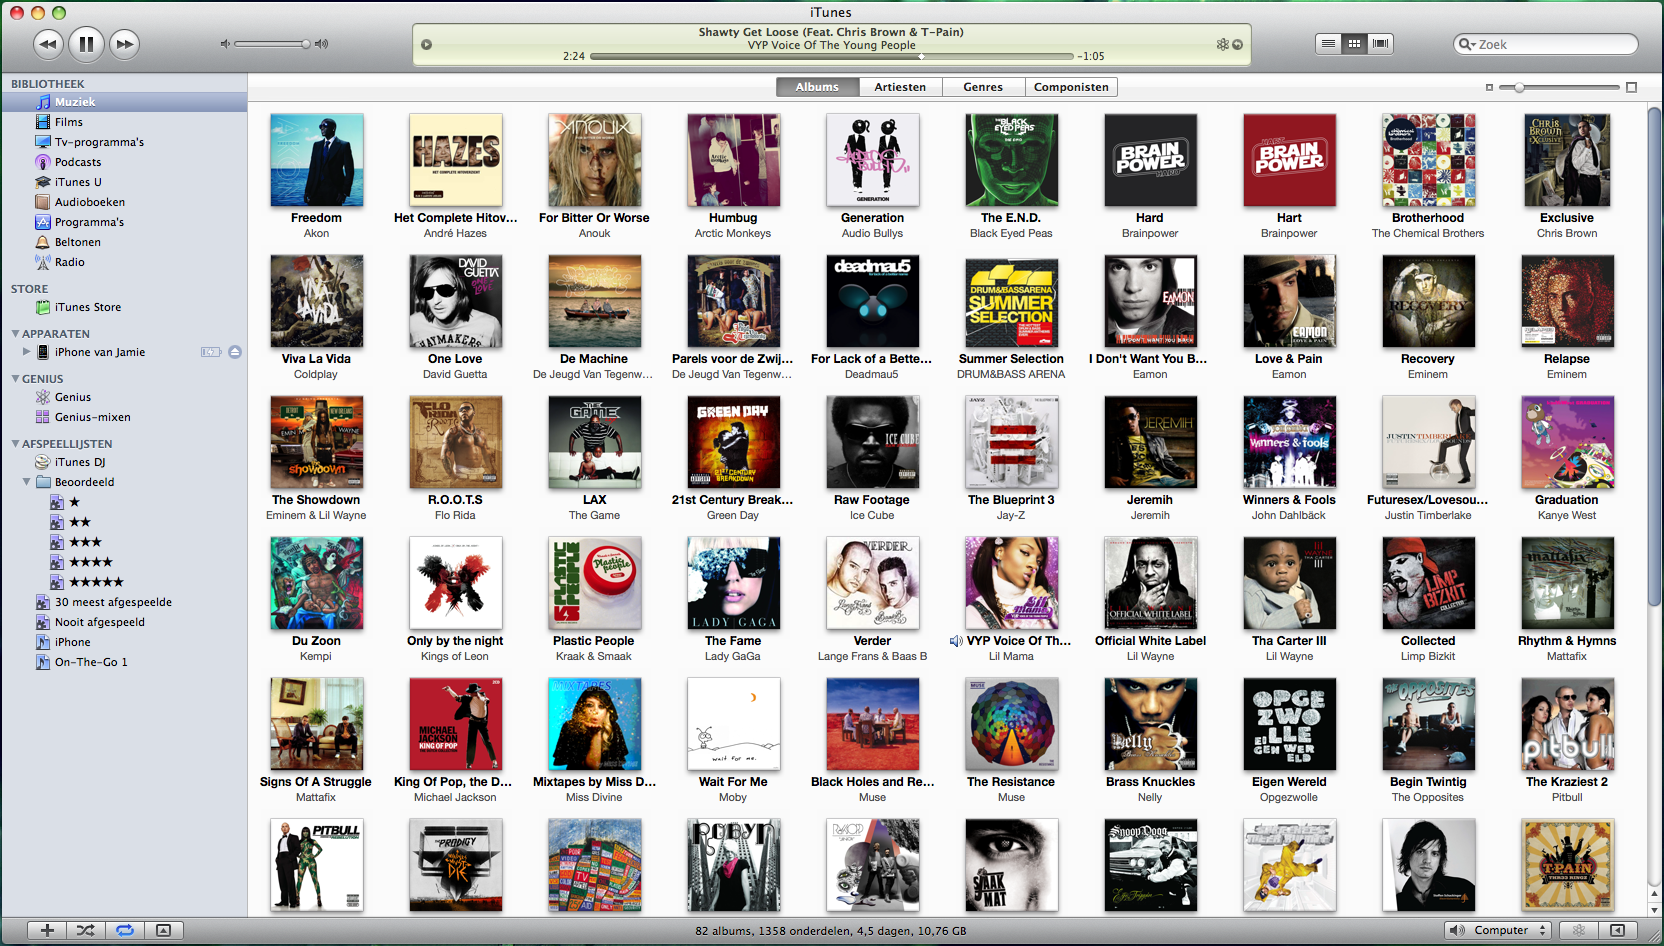Switch to Albums tab
The height and width of the screenshot is (946, 1664).
coord(817,87)
